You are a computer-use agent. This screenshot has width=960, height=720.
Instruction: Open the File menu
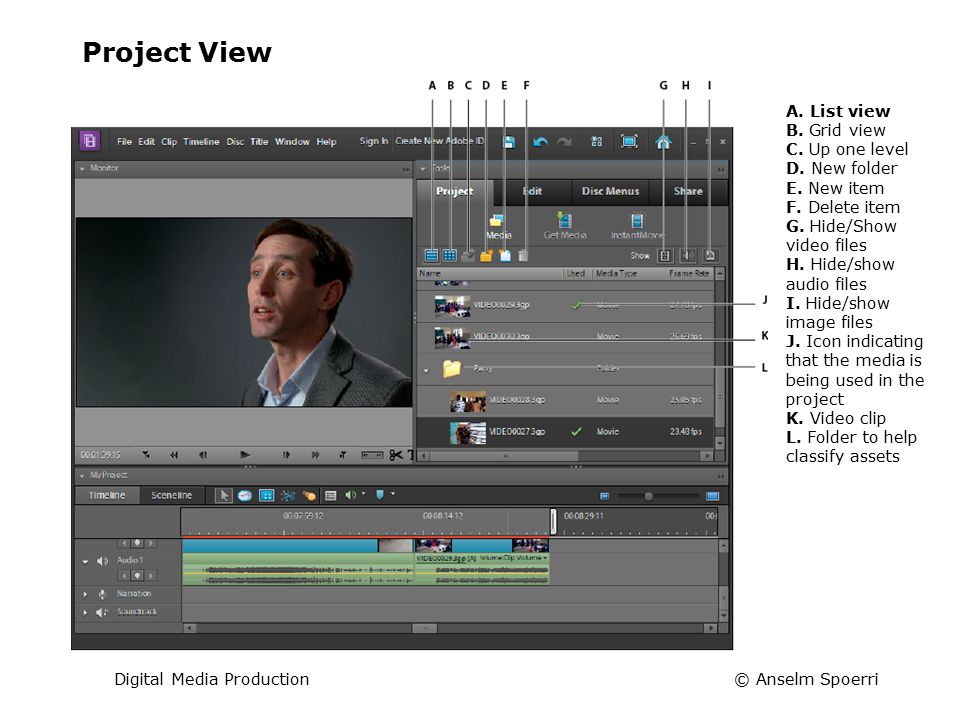124,142
